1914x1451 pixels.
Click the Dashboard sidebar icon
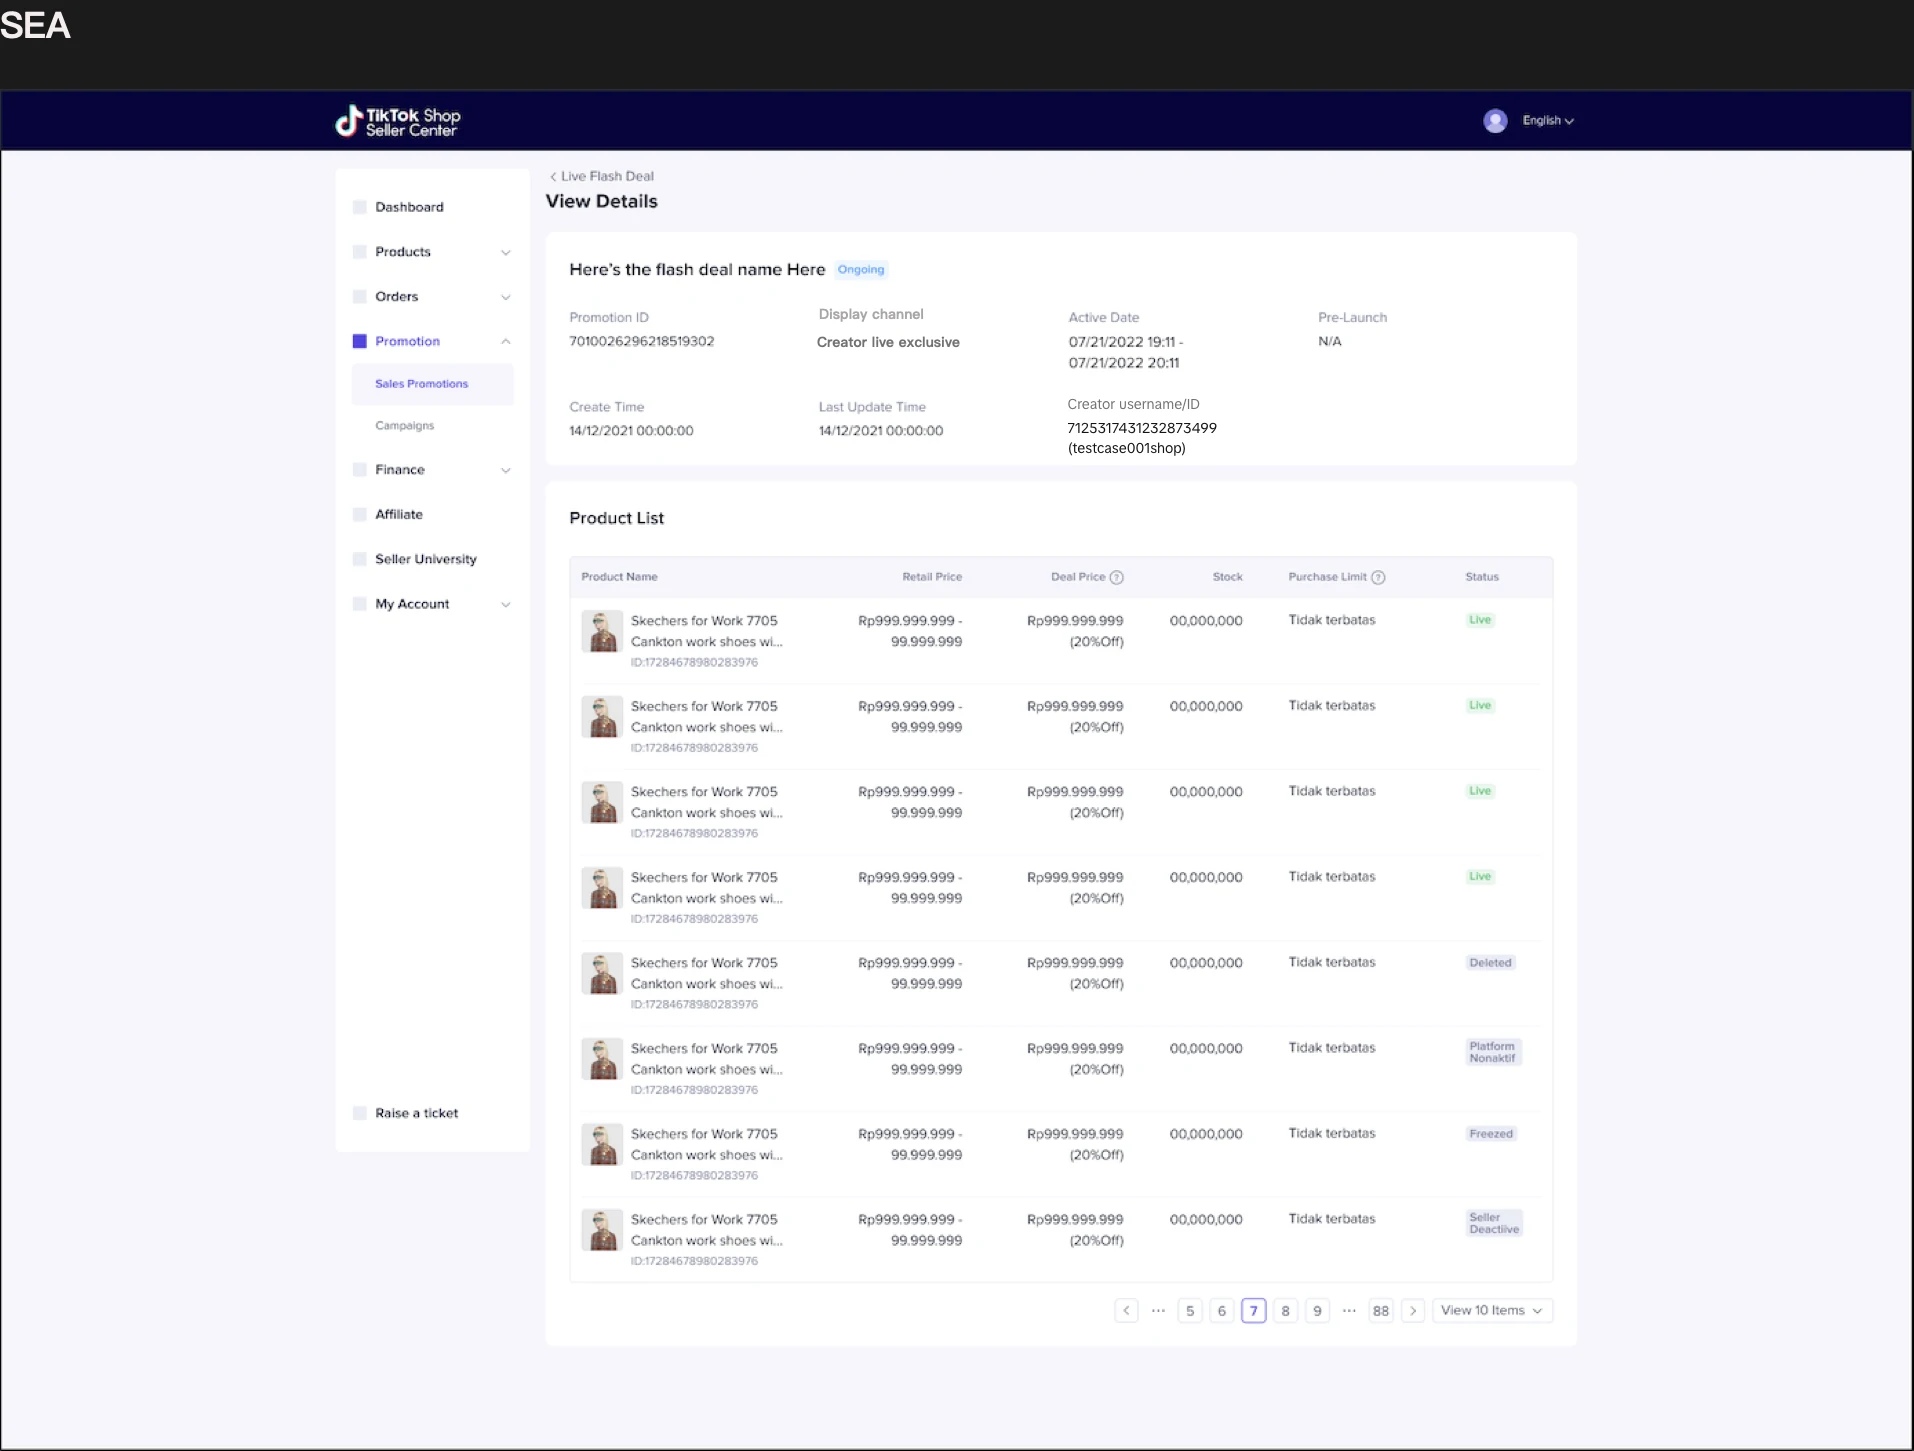point(360,207)
